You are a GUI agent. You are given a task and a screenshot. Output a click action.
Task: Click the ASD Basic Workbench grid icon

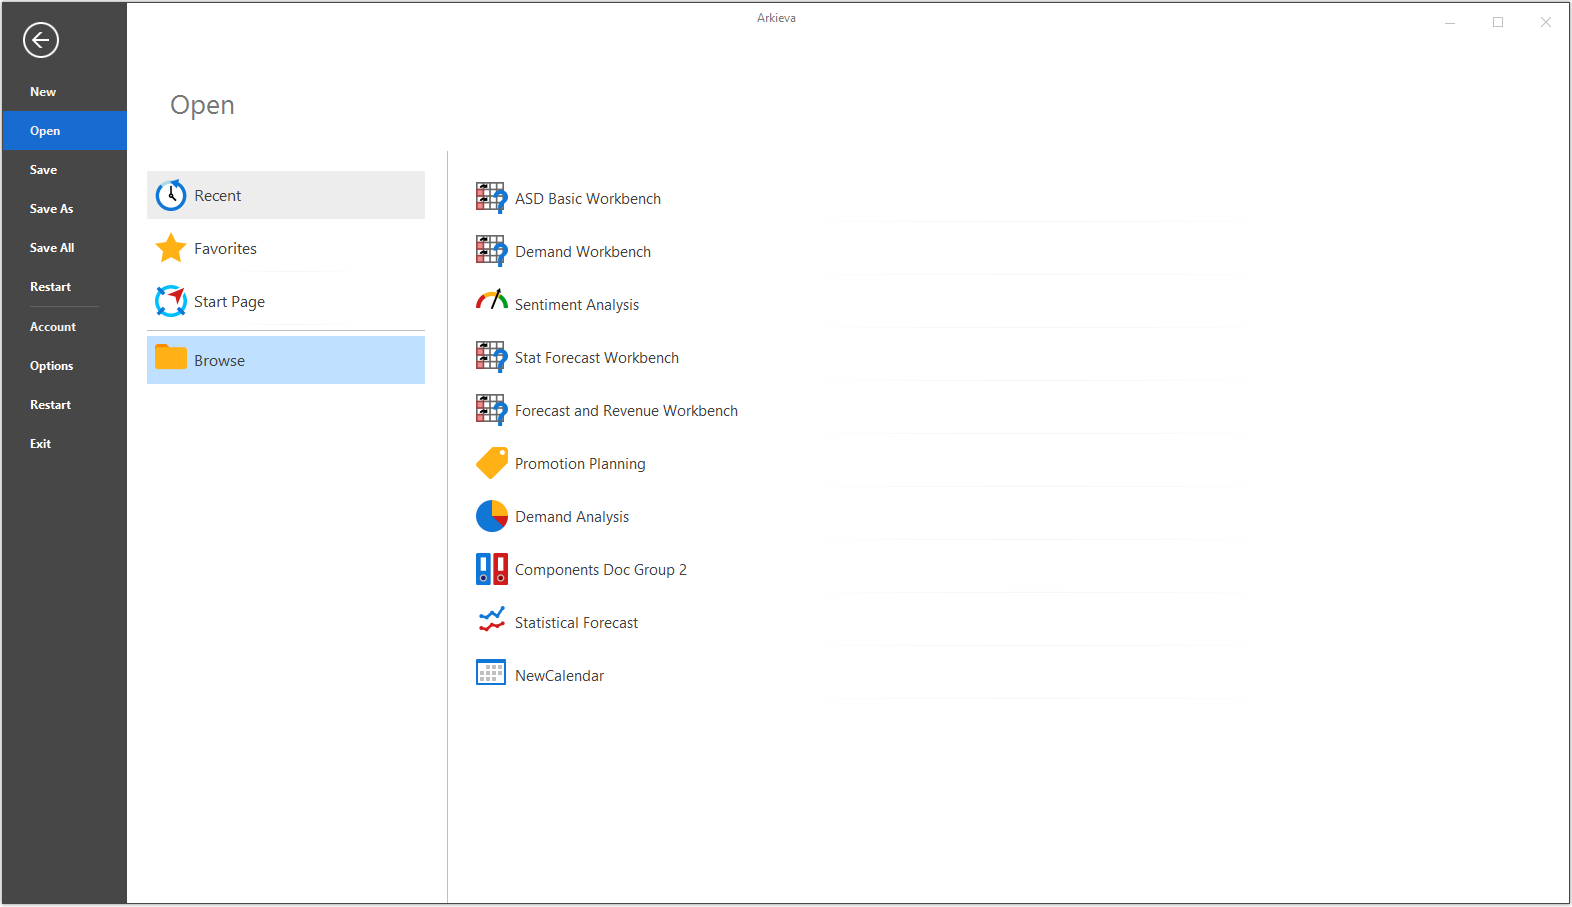pyautogui.click(x=491, y=198)
